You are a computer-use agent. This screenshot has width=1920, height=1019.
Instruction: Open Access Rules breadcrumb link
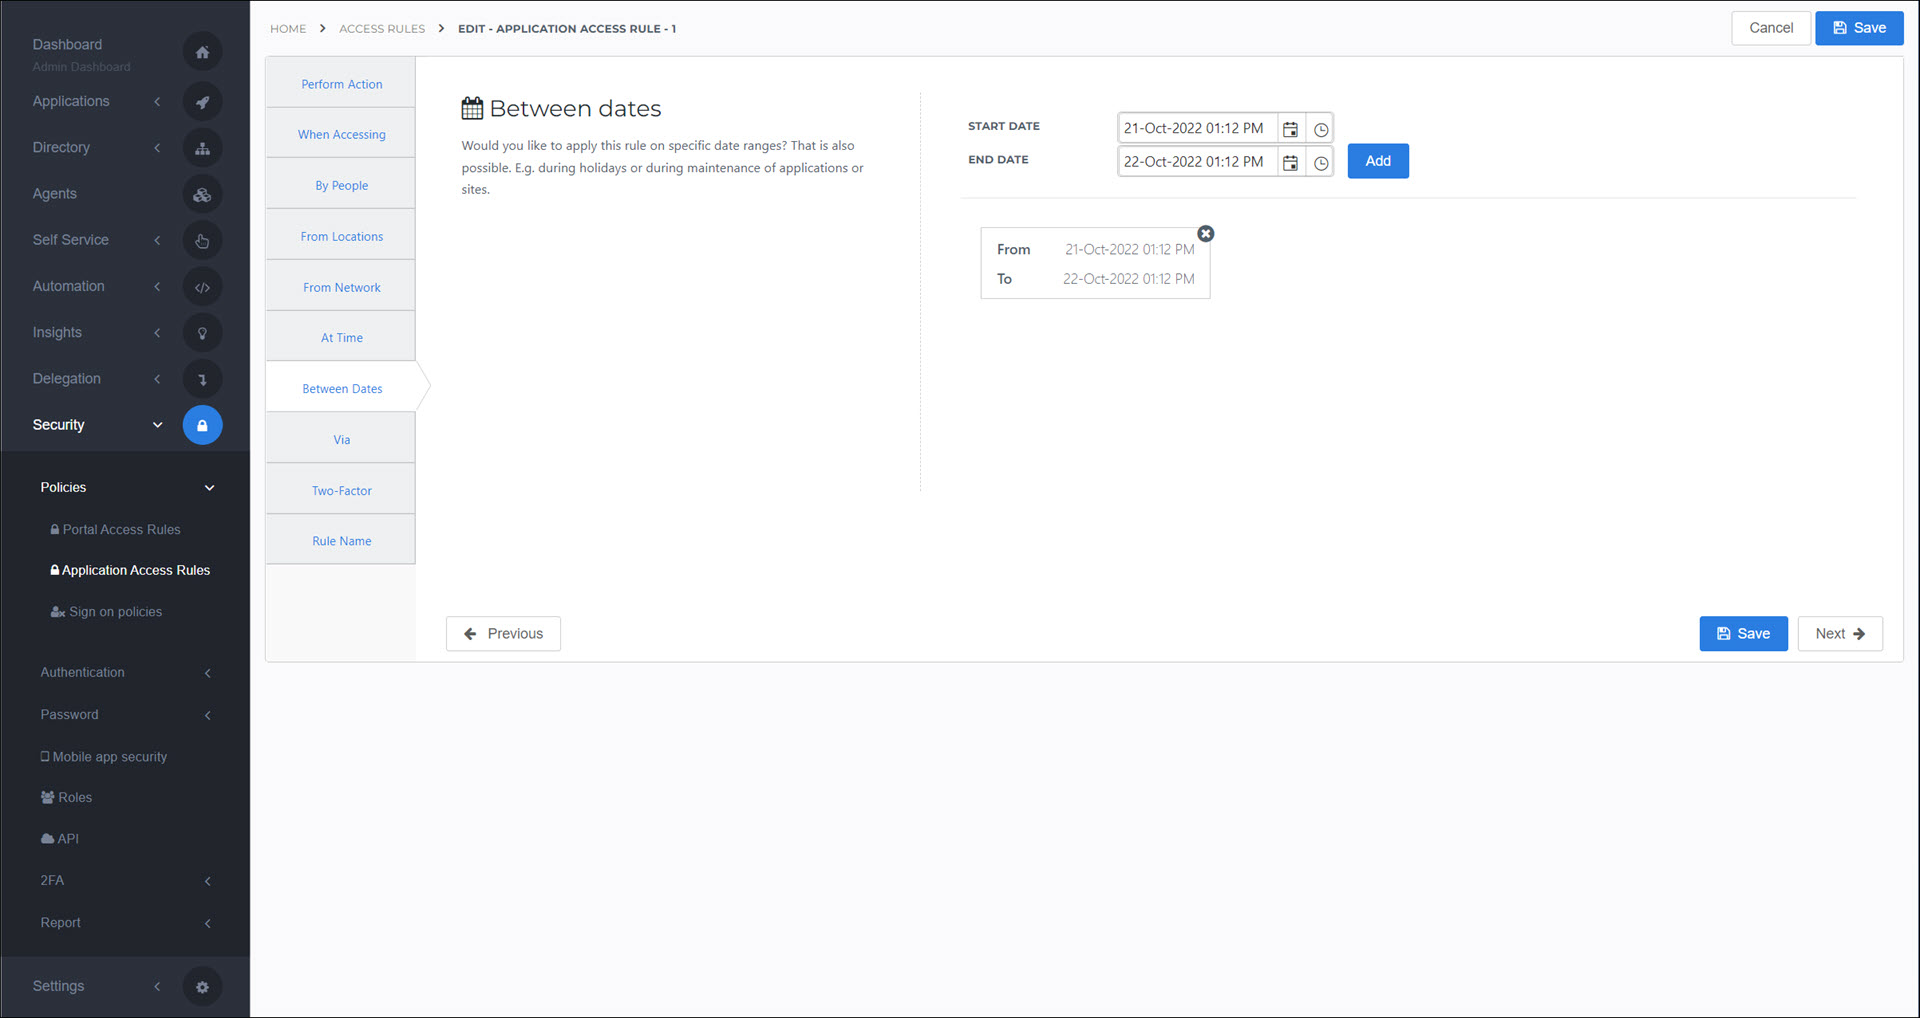382,29
